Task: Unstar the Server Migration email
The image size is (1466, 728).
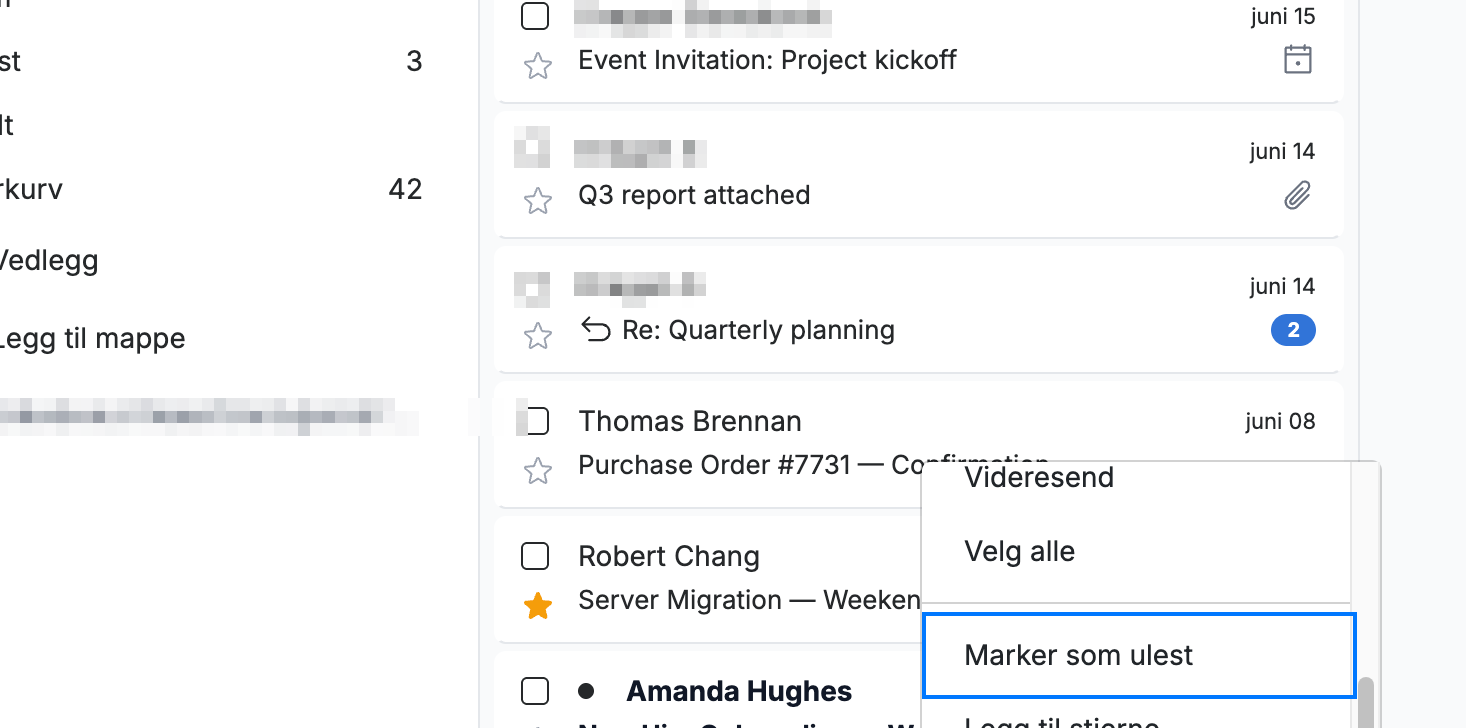Action: coord(538,606)
